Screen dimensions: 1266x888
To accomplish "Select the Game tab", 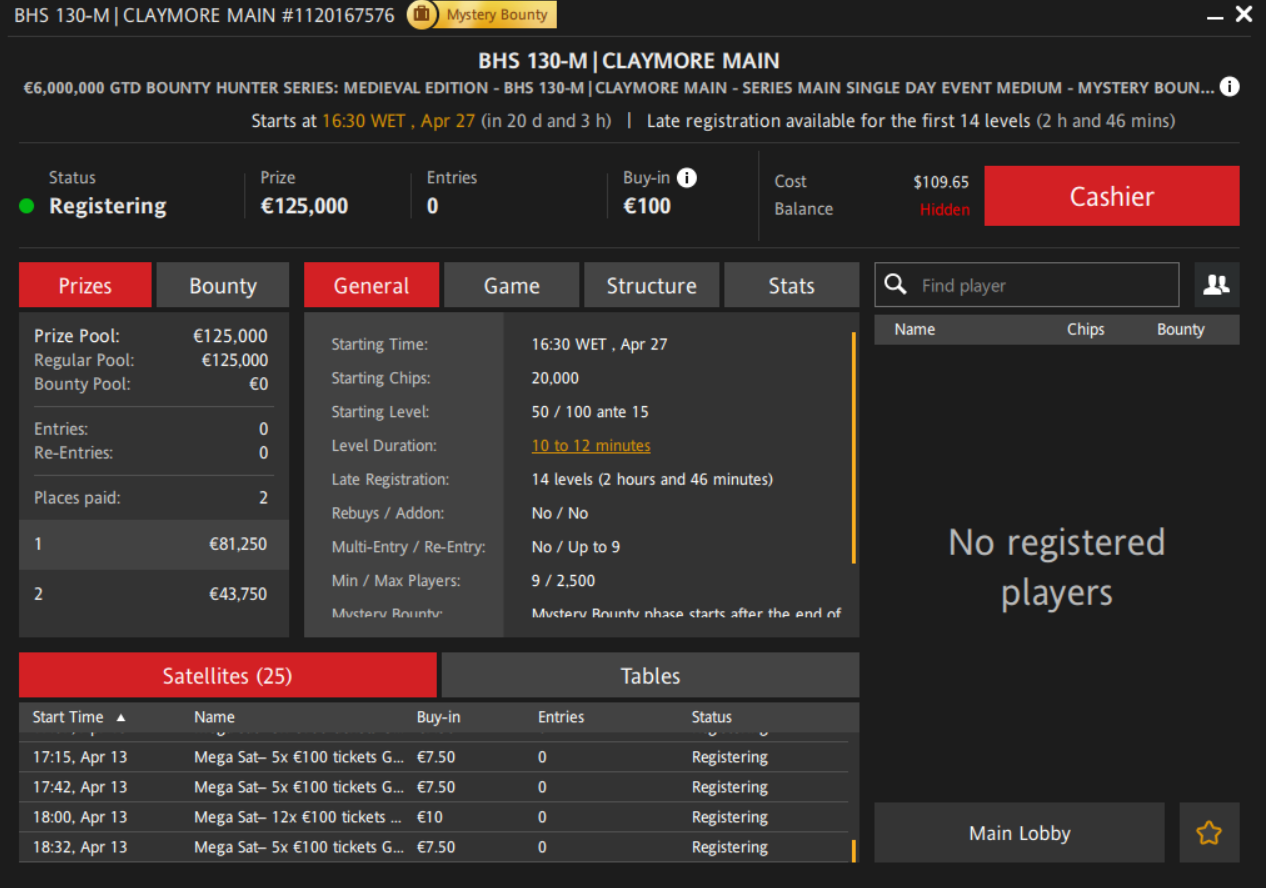I will [511, 285].
